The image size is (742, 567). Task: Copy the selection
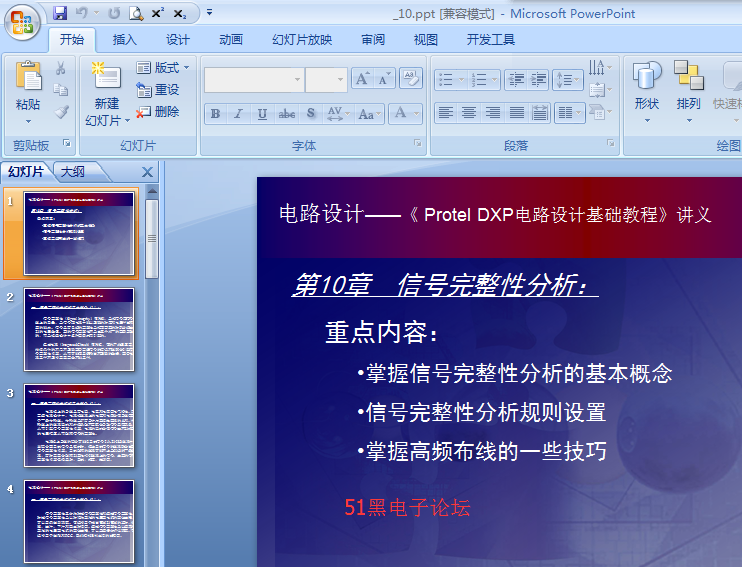(61, 90)
